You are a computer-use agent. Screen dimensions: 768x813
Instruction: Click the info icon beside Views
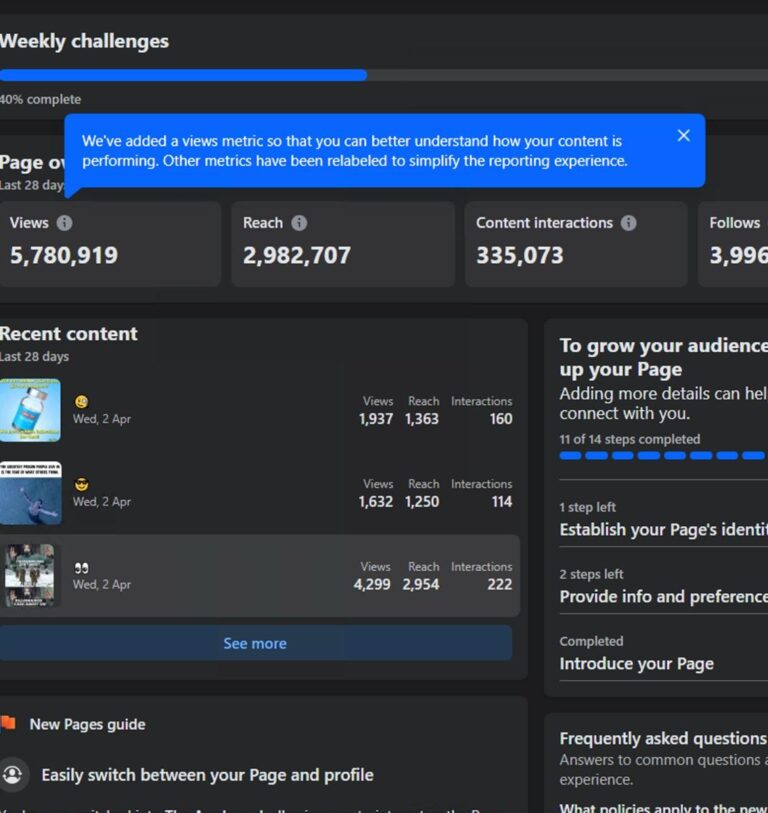pyautogui.click(x=64, y=223)
